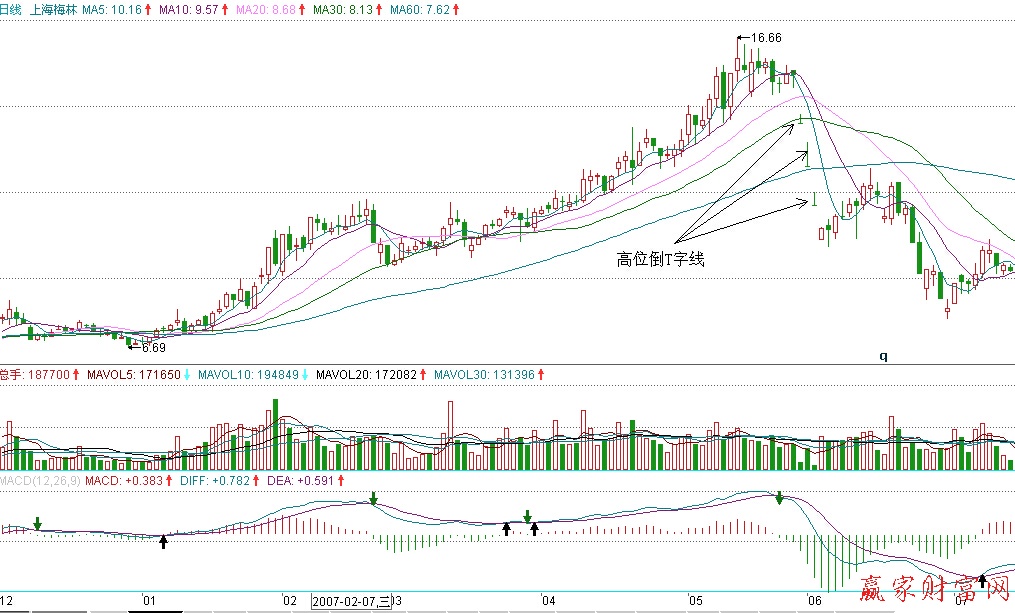Click the small q marker on chart

(x=883, y=355)
